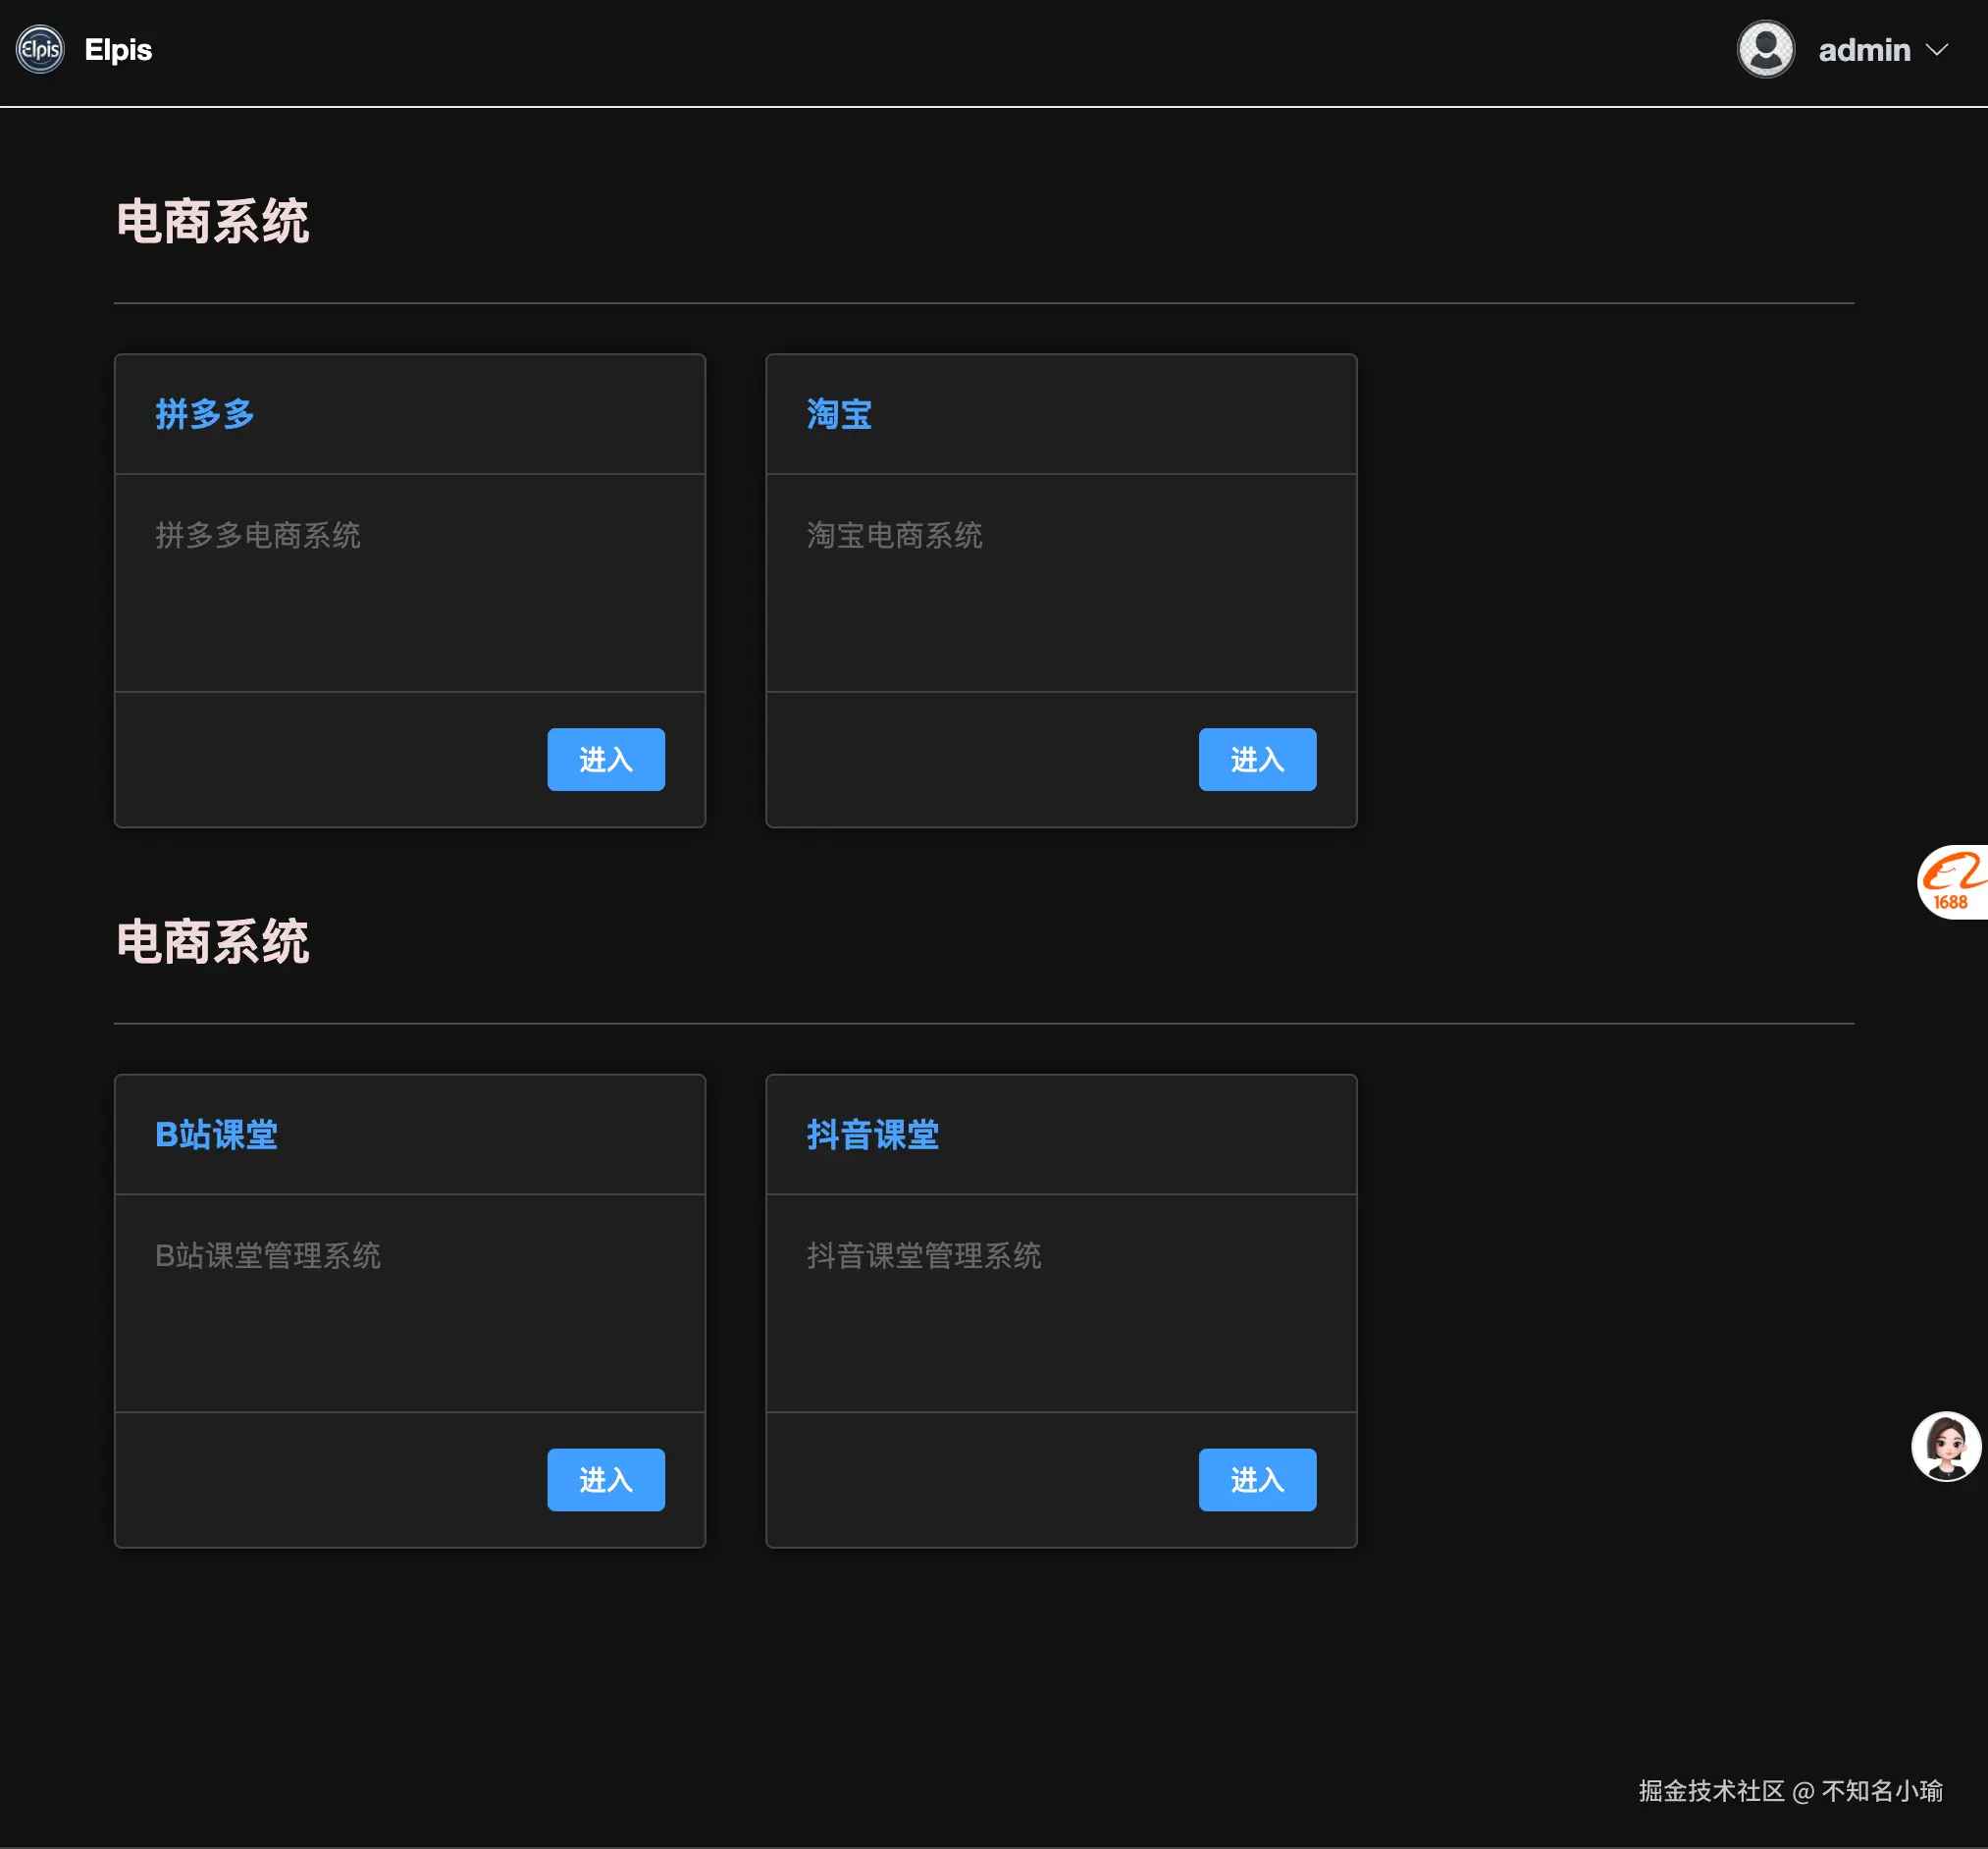Click the 拼多多电商系统 description
Viewport: 1988px width, 1849px height.
258,535
